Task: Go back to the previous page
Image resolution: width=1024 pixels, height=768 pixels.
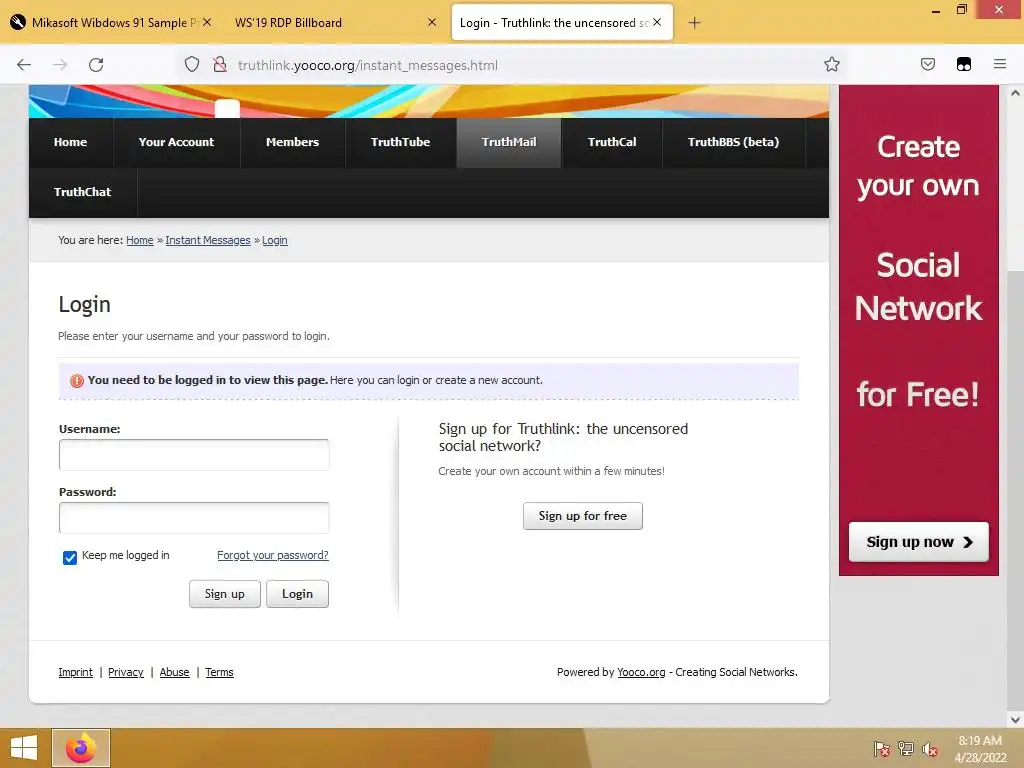Action: click(x=24, y=65)
